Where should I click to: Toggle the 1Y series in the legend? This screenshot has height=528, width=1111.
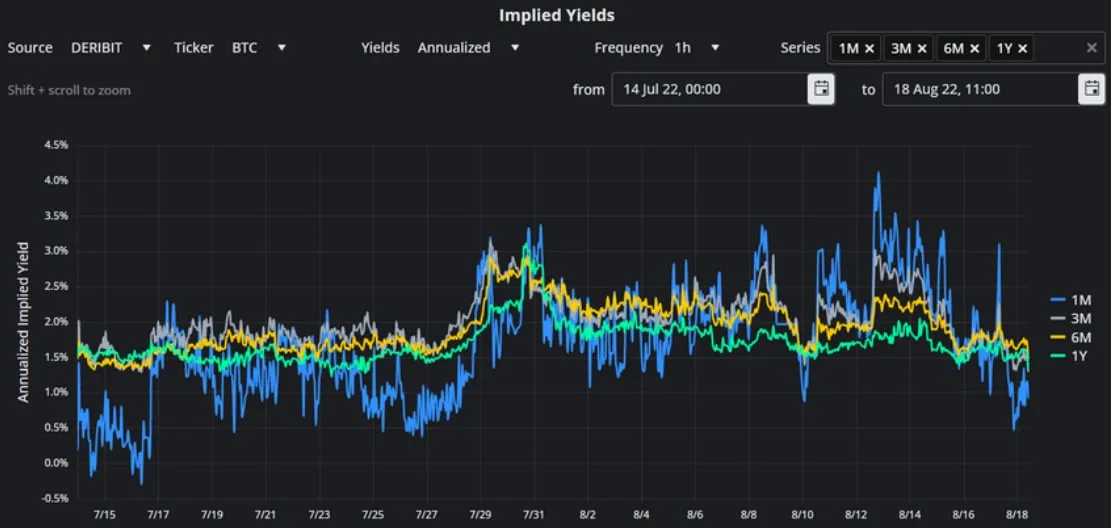click(x=1071, y=356)
